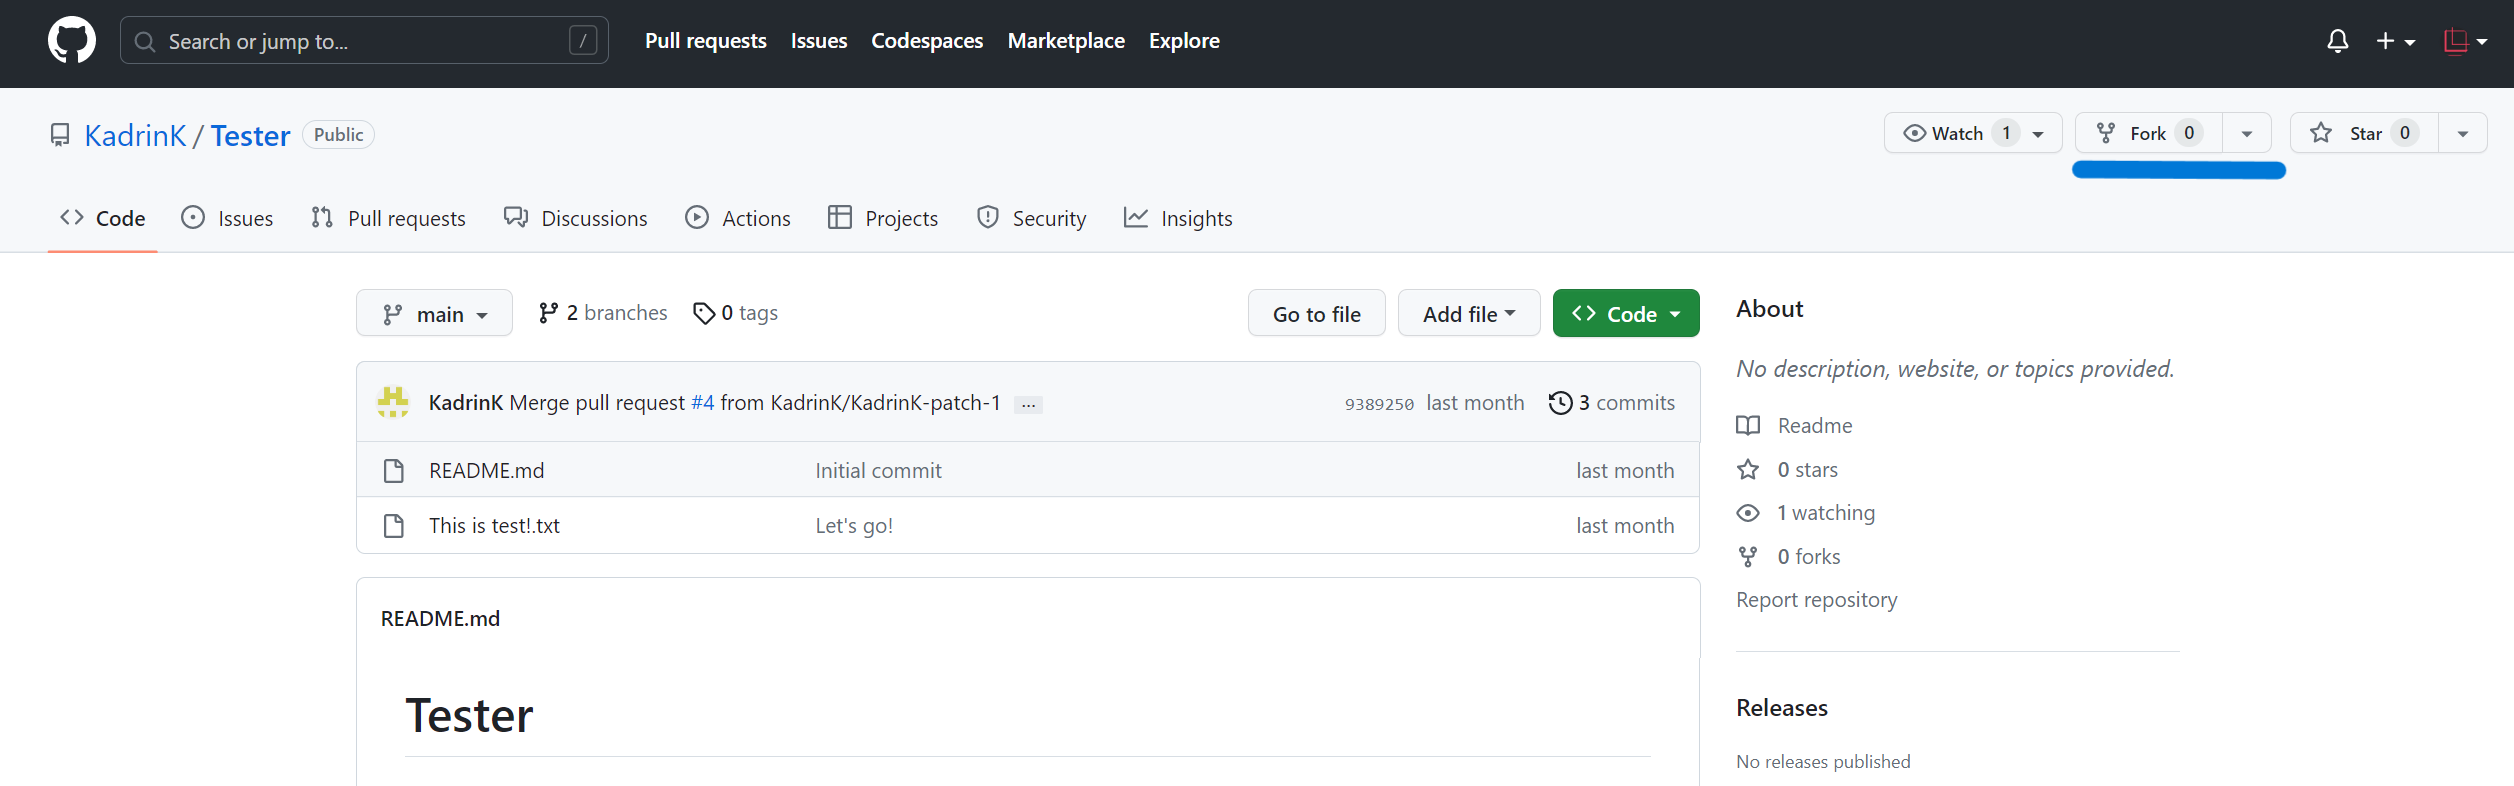Open the This is test!.txt file

pyautogui.click(x=494, y=525)
